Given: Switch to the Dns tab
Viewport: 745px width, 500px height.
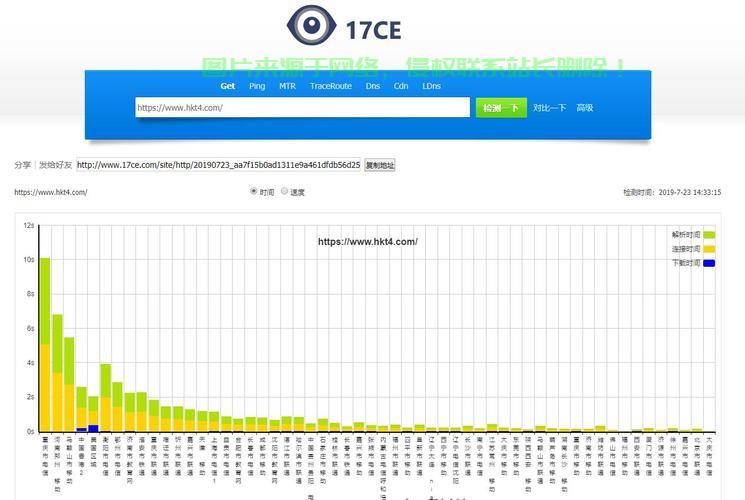Looking at the screenshot, I should pos(373,86).
